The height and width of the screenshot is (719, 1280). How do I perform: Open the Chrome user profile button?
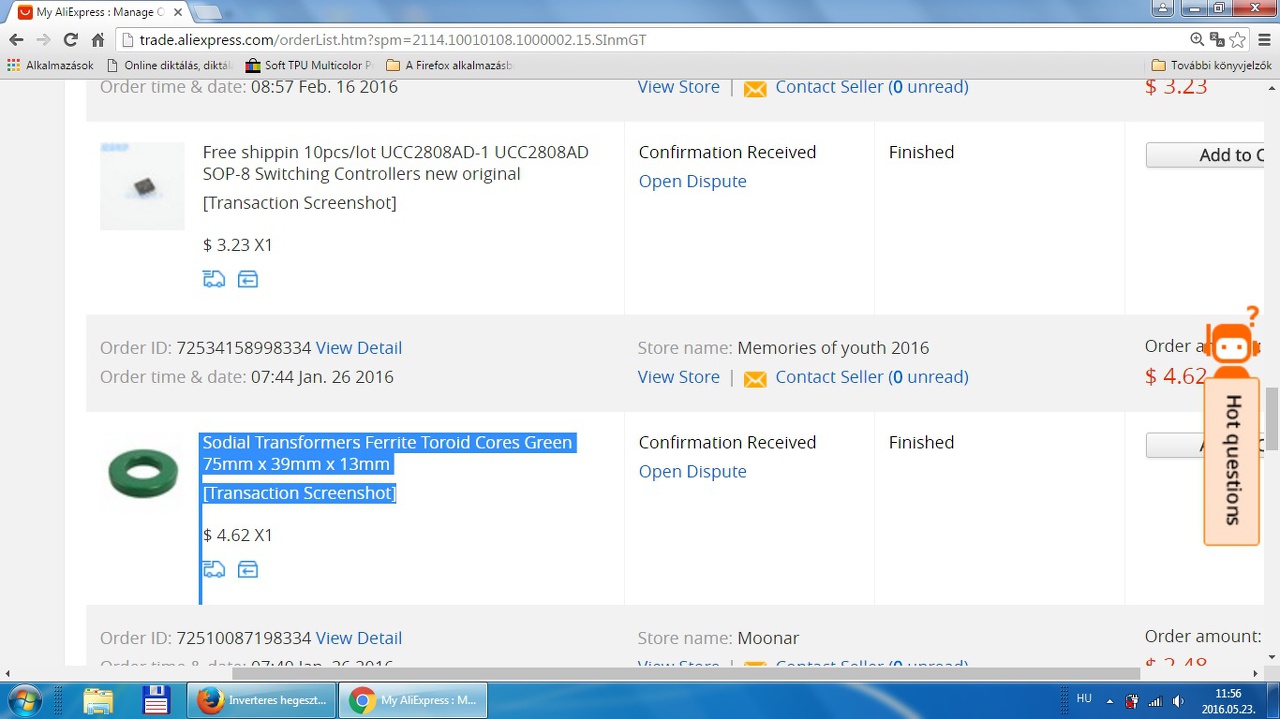click(x=1163, y=8)
